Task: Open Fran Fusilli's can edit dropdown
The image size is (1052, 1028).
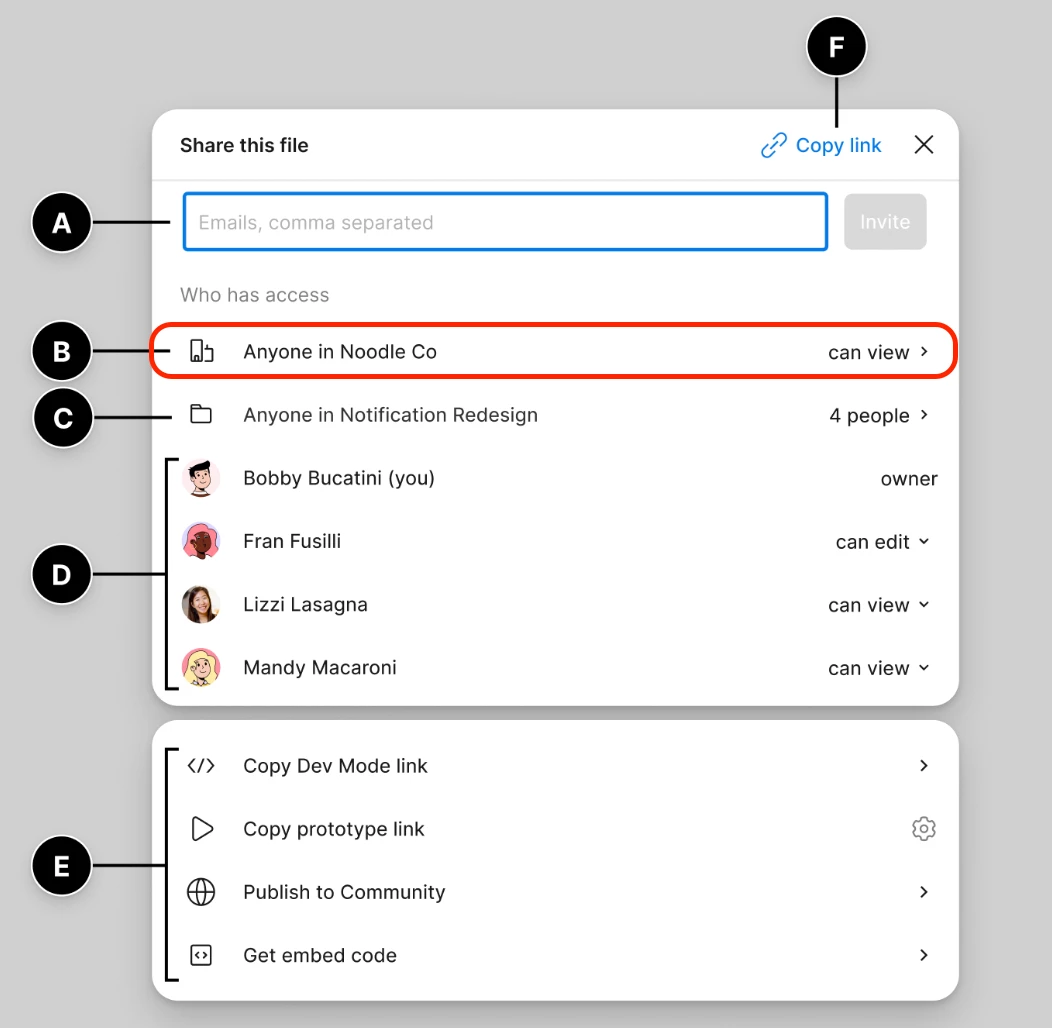Action: (x=882, y=542)
